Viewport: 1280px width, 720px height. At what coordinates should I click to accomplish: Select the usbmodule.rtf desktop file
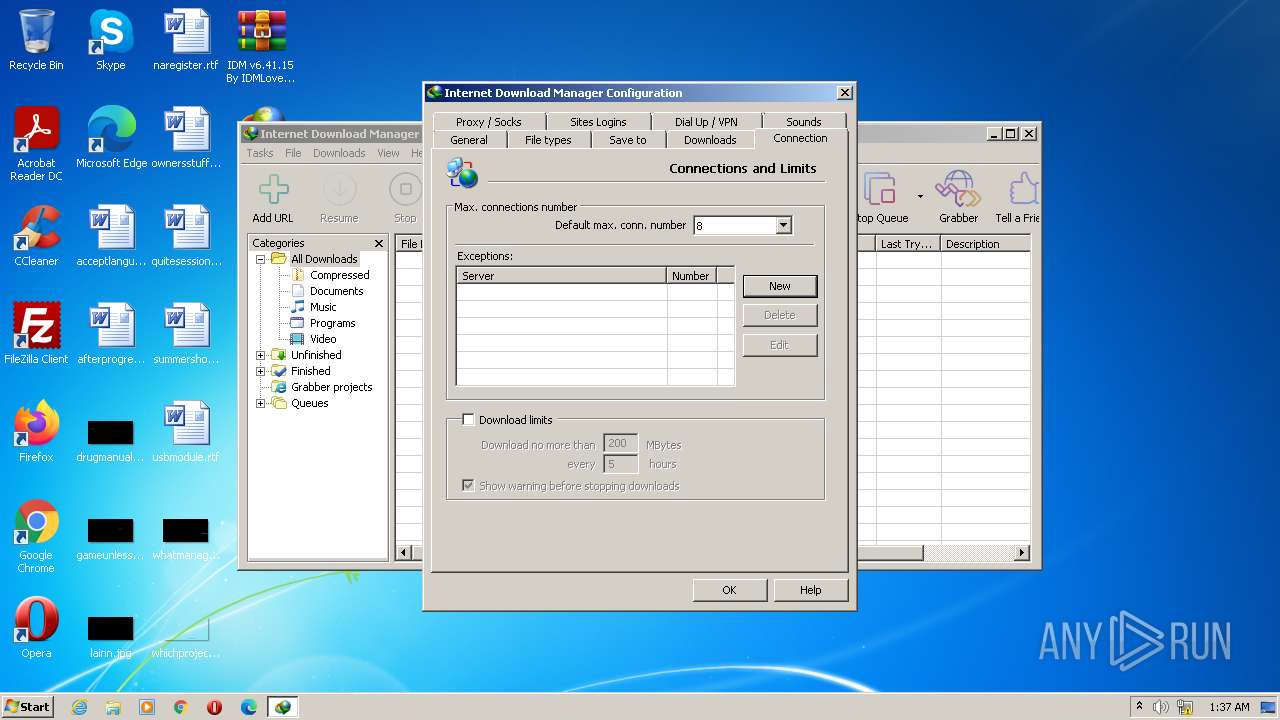186,432
